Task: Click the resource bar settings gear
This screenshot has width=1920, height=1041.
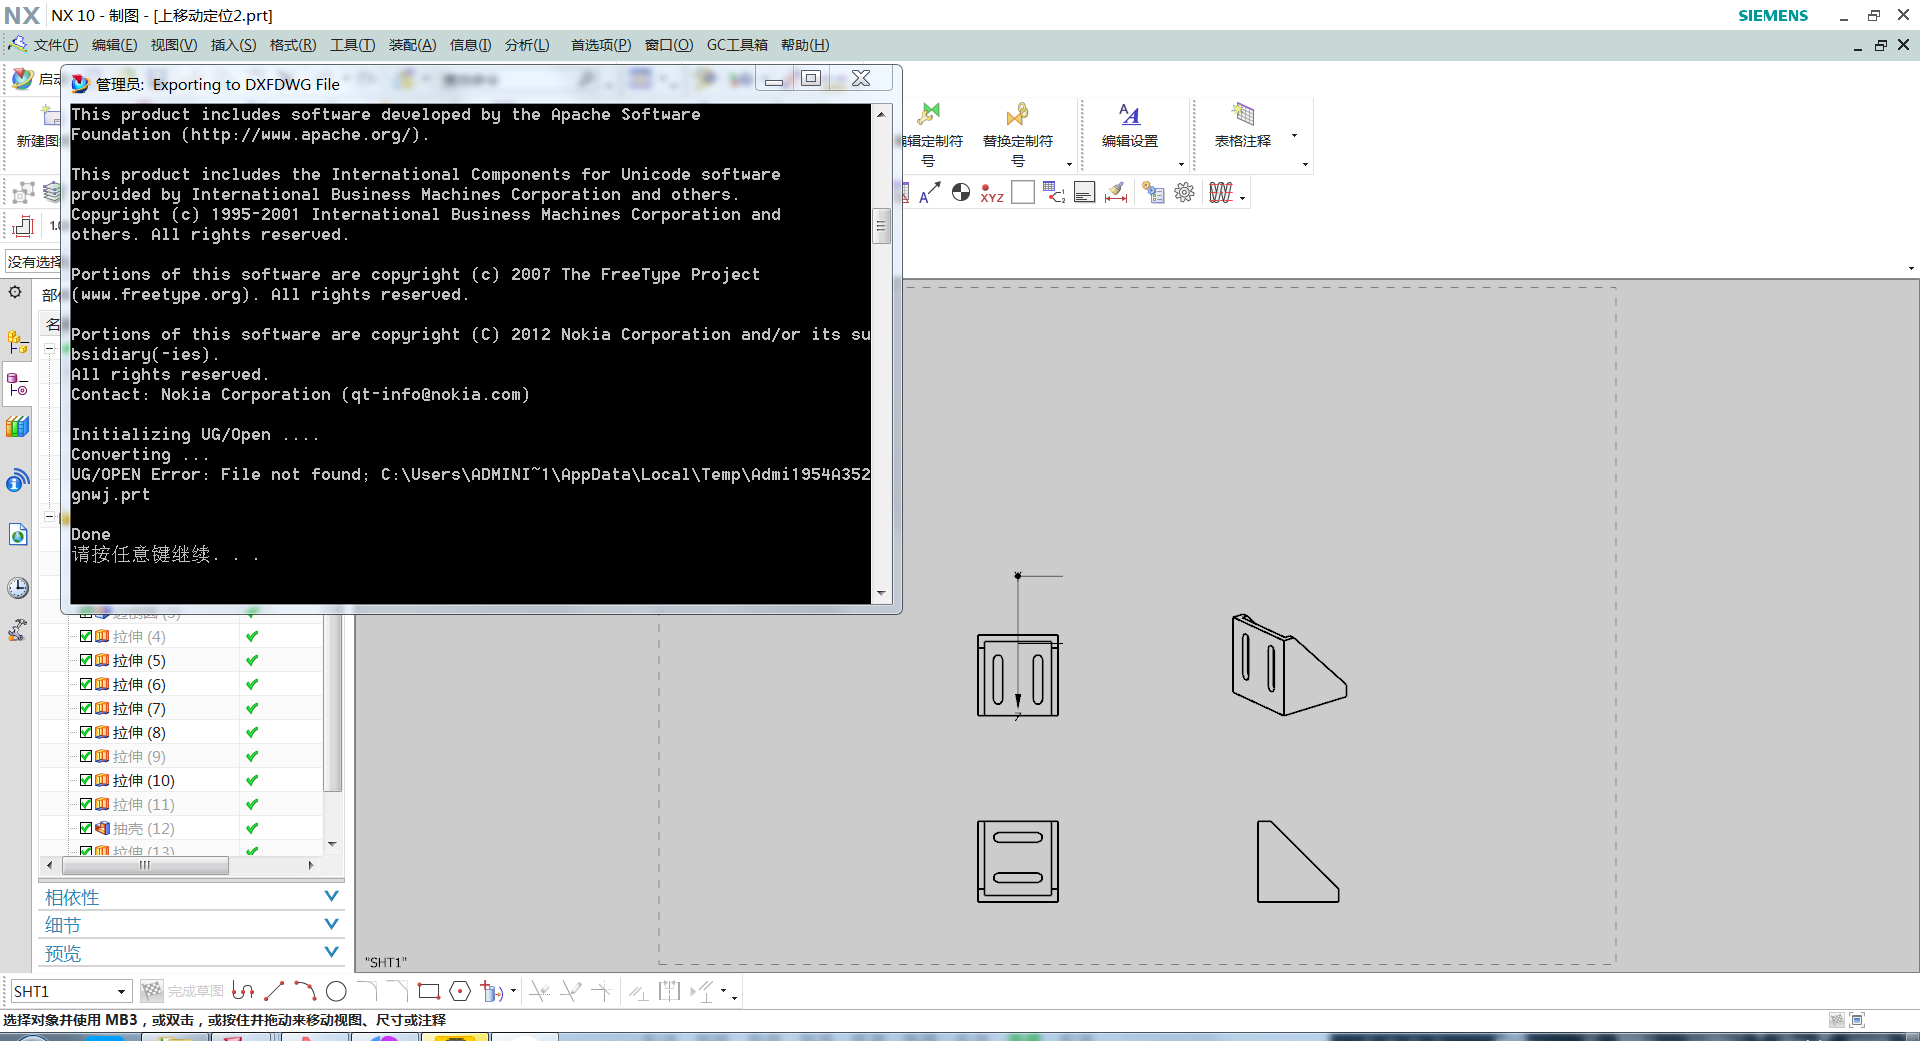Action: tap(15, 292)
